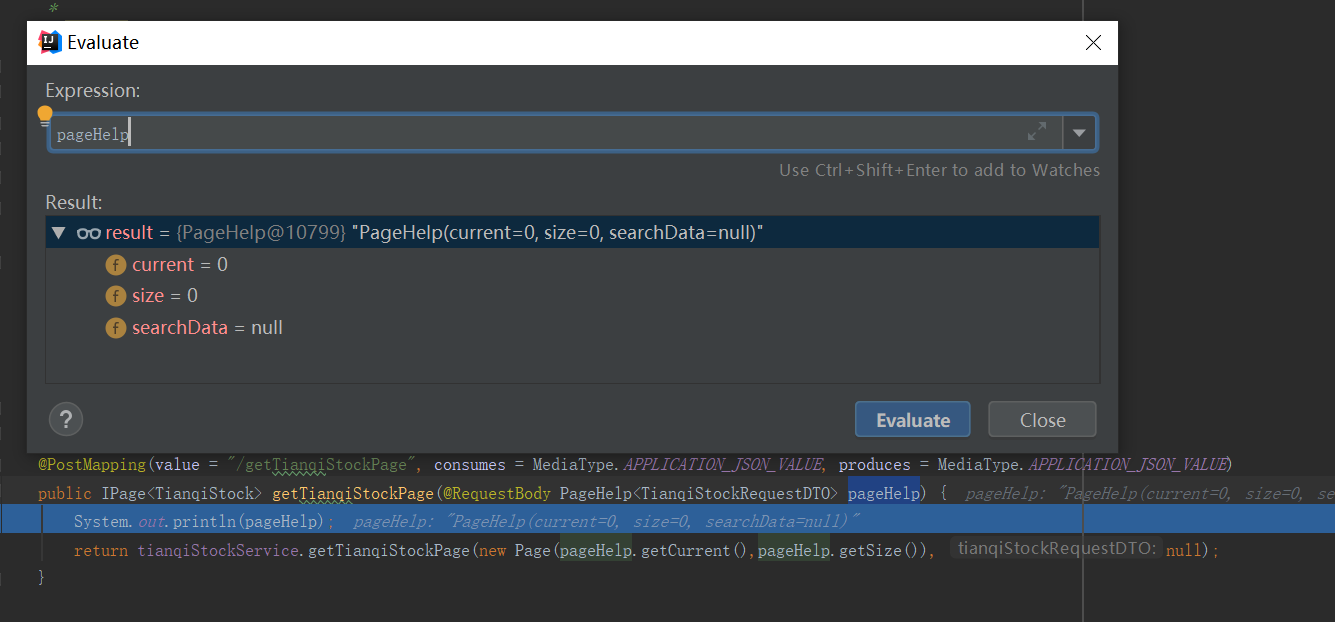The width and height of the screenshot is (1335, 622).
Task: Expand the expression field editor icon
Action: pyautogui.click(x=1037, y=131)
